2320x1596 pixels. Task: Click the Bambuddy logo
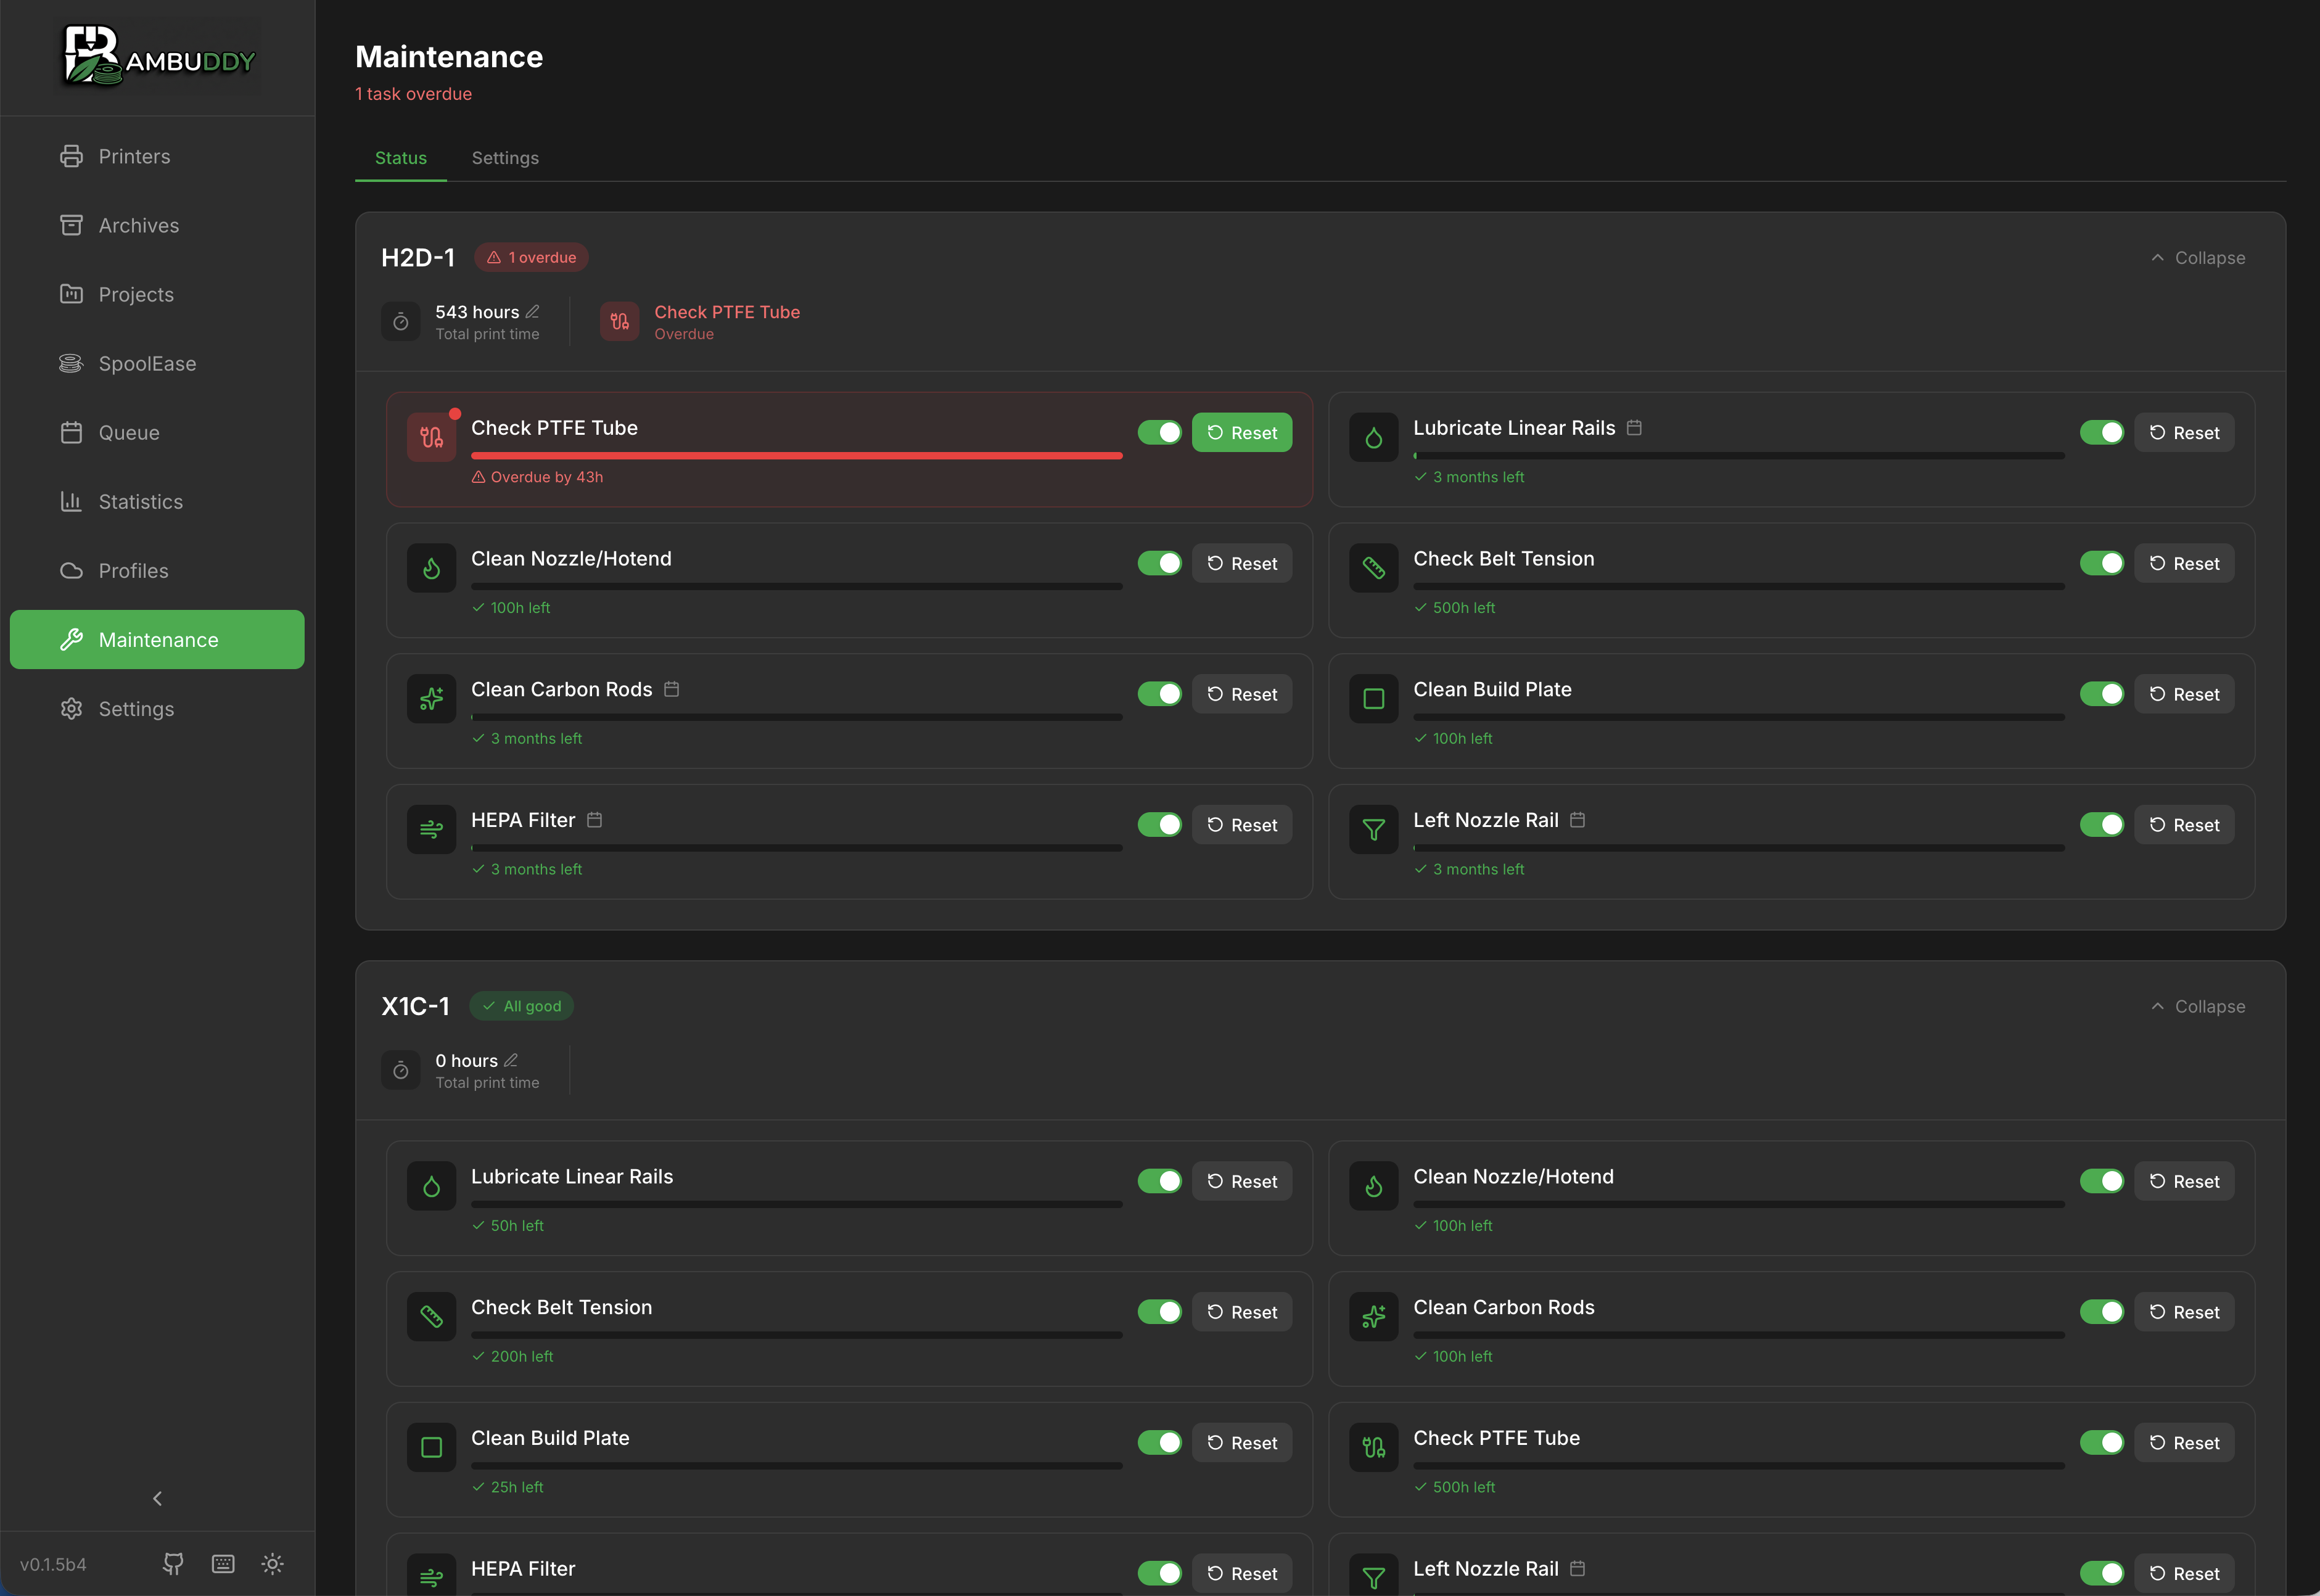click(160, 56)
